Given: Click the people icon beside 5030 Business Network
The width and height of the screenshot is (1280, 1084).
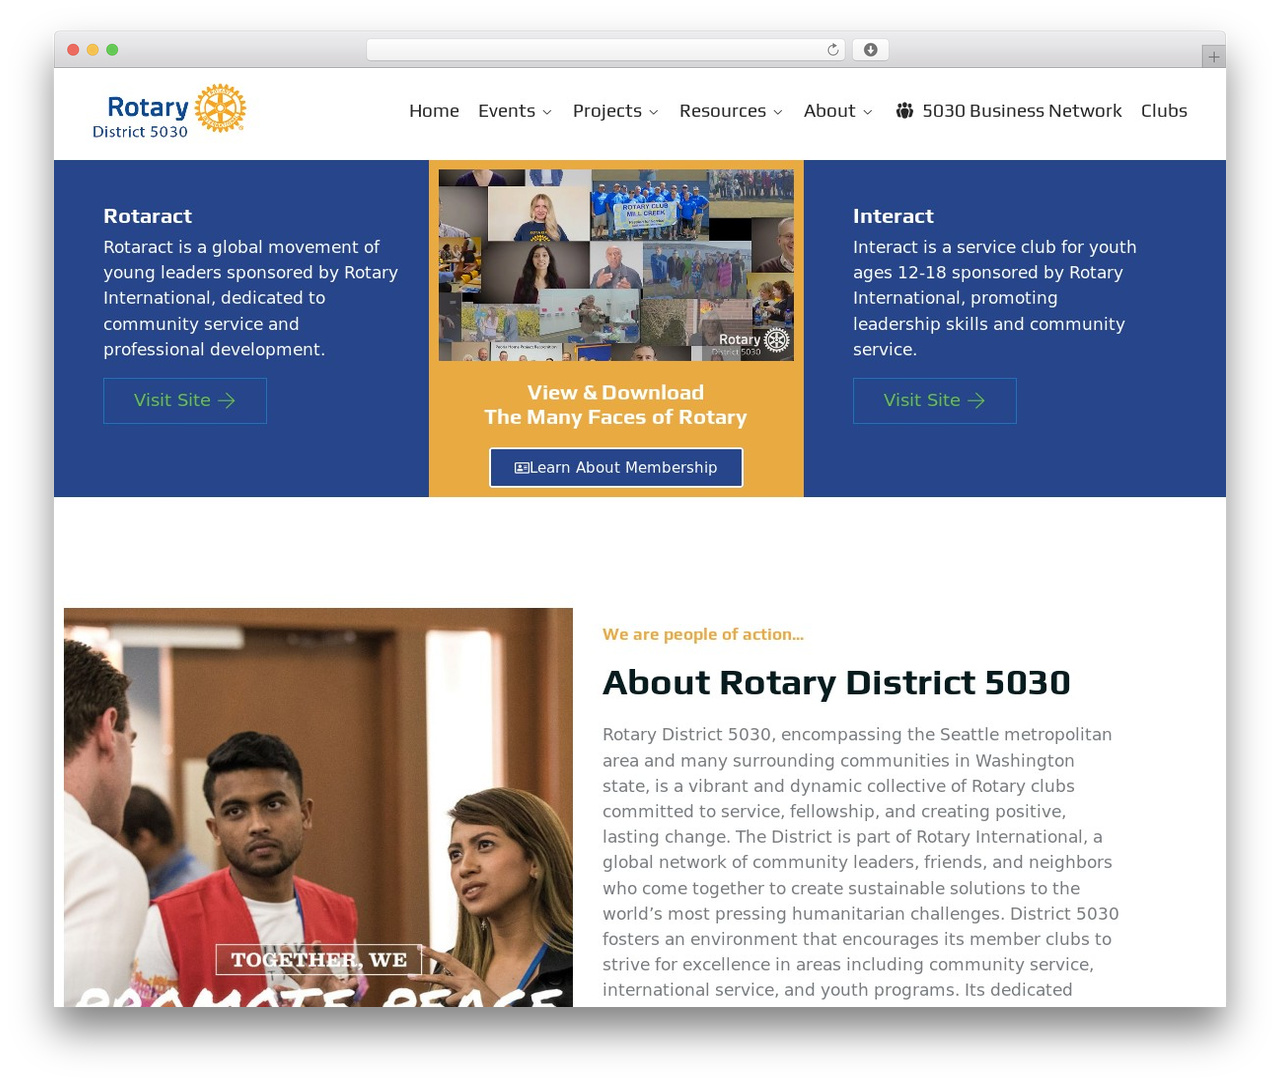Looking at the screenshot, I should [905, 111].
